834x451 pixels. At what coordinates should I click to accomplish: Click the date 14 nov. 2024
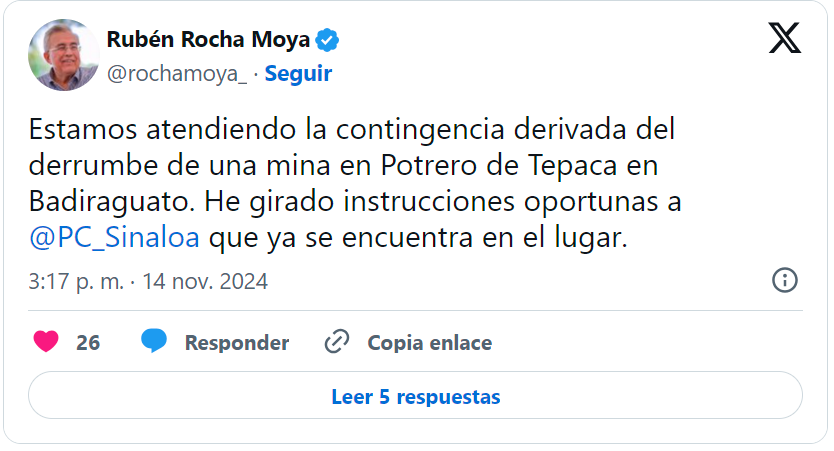click(205, 282)
